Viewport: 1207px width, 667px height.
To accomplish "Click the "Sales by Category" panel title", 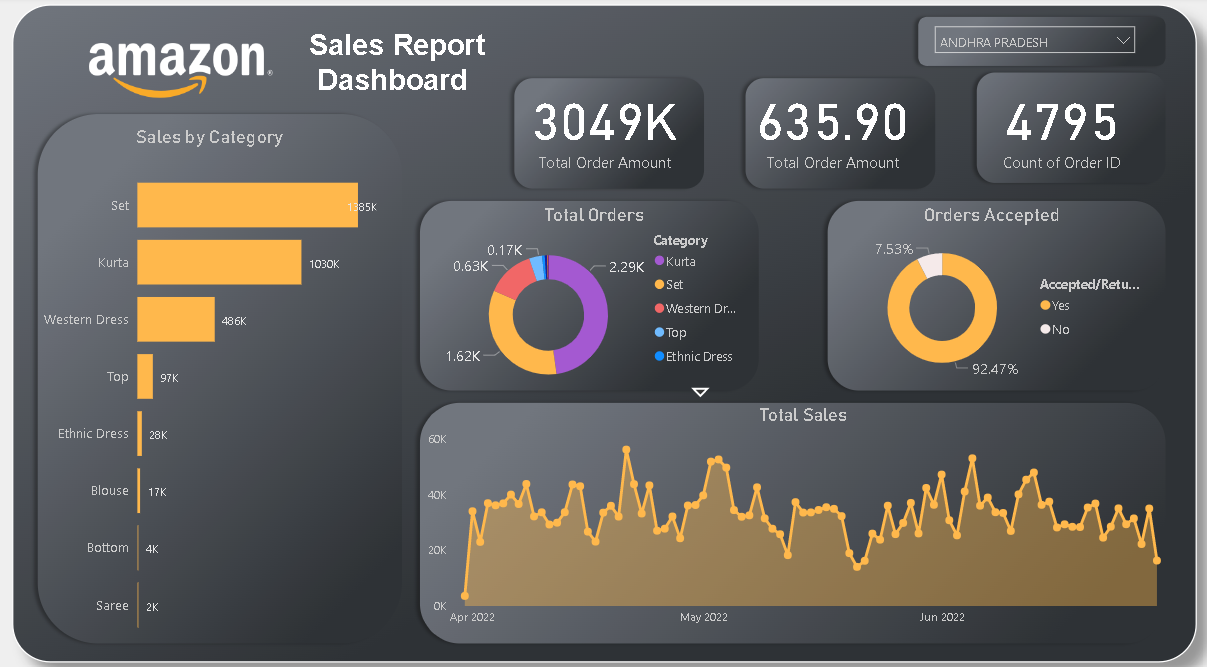I will tap(209, 137).
